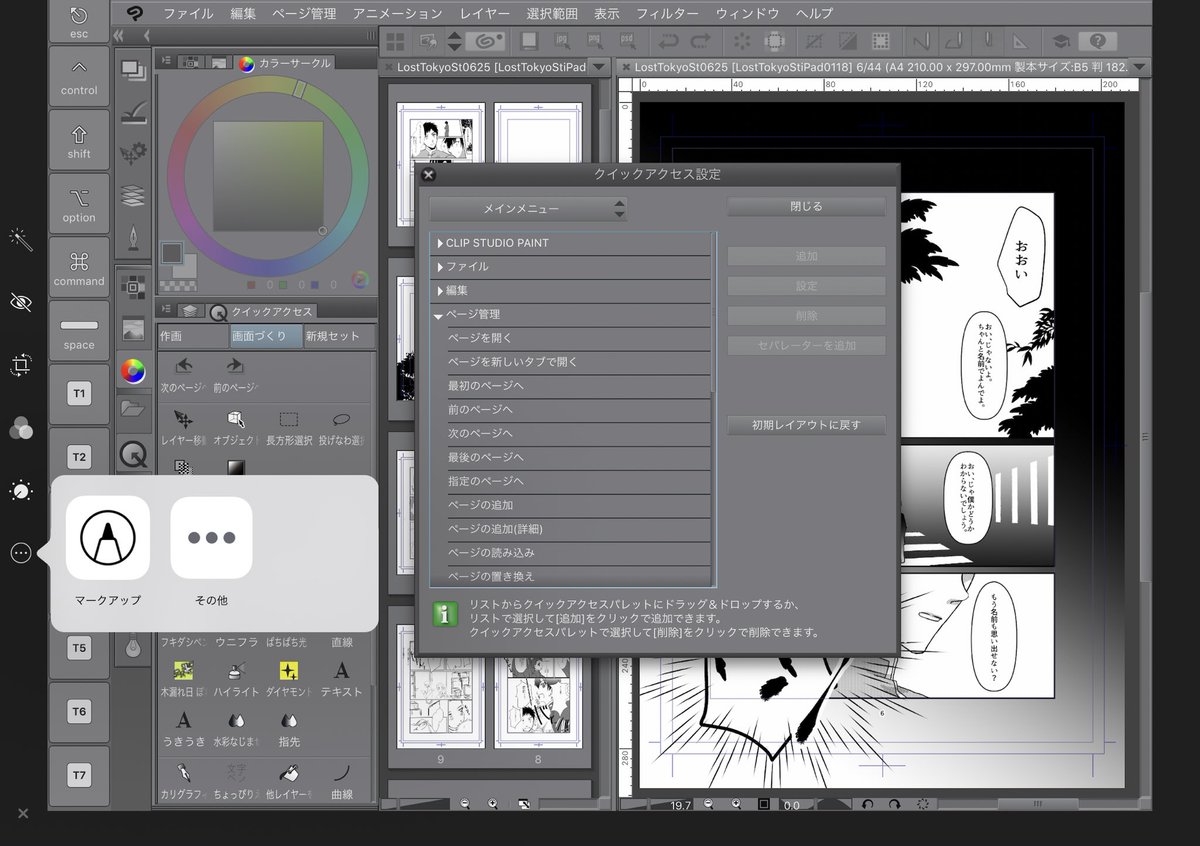Toggle the crossed-out eye visibility icon
The width and height of the screenshot is (1200, 846).
pyautogui.click(x=21, y=303)
